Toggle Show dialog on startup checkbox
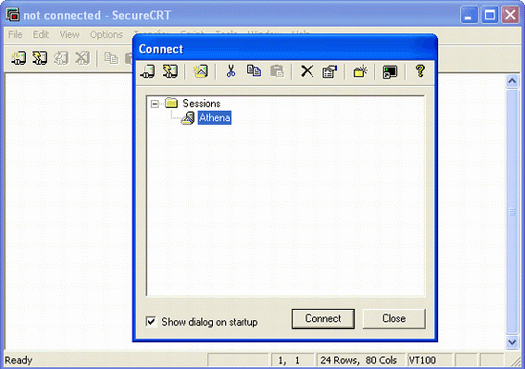This screenshot has height=369, width=525. pyautogui.click(x=151, y=322)
